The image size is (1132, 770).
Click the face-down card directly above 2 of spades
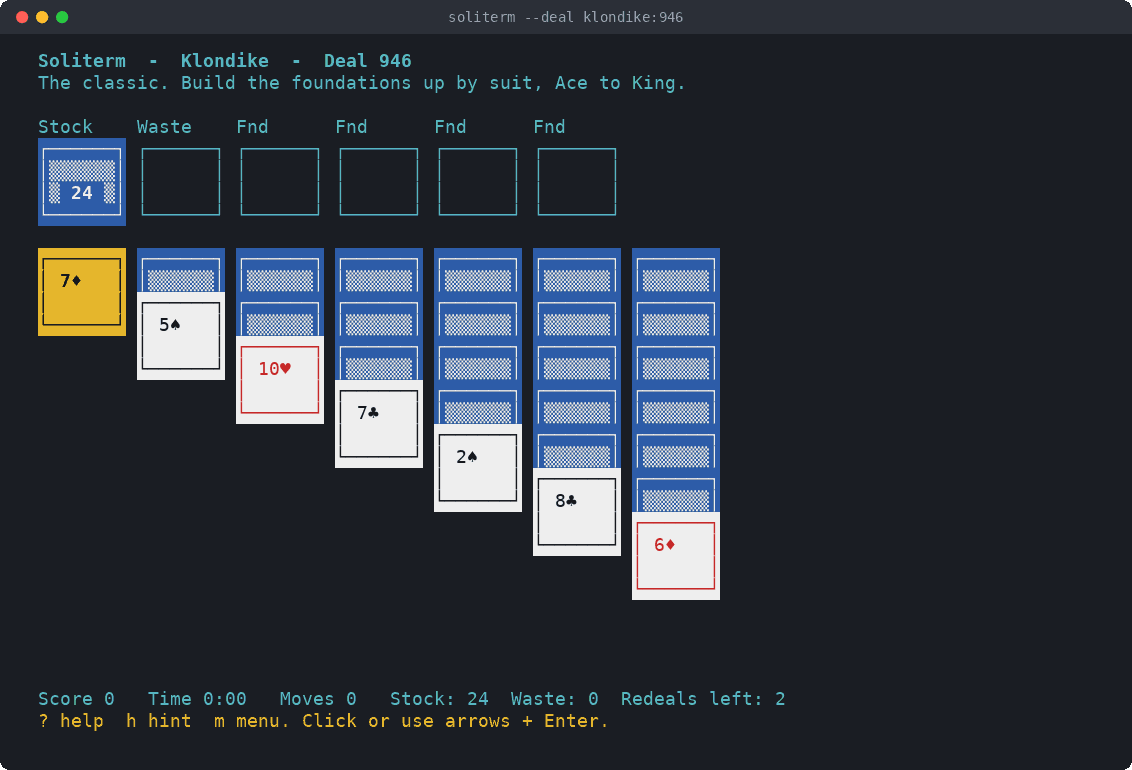click(477, 402)
